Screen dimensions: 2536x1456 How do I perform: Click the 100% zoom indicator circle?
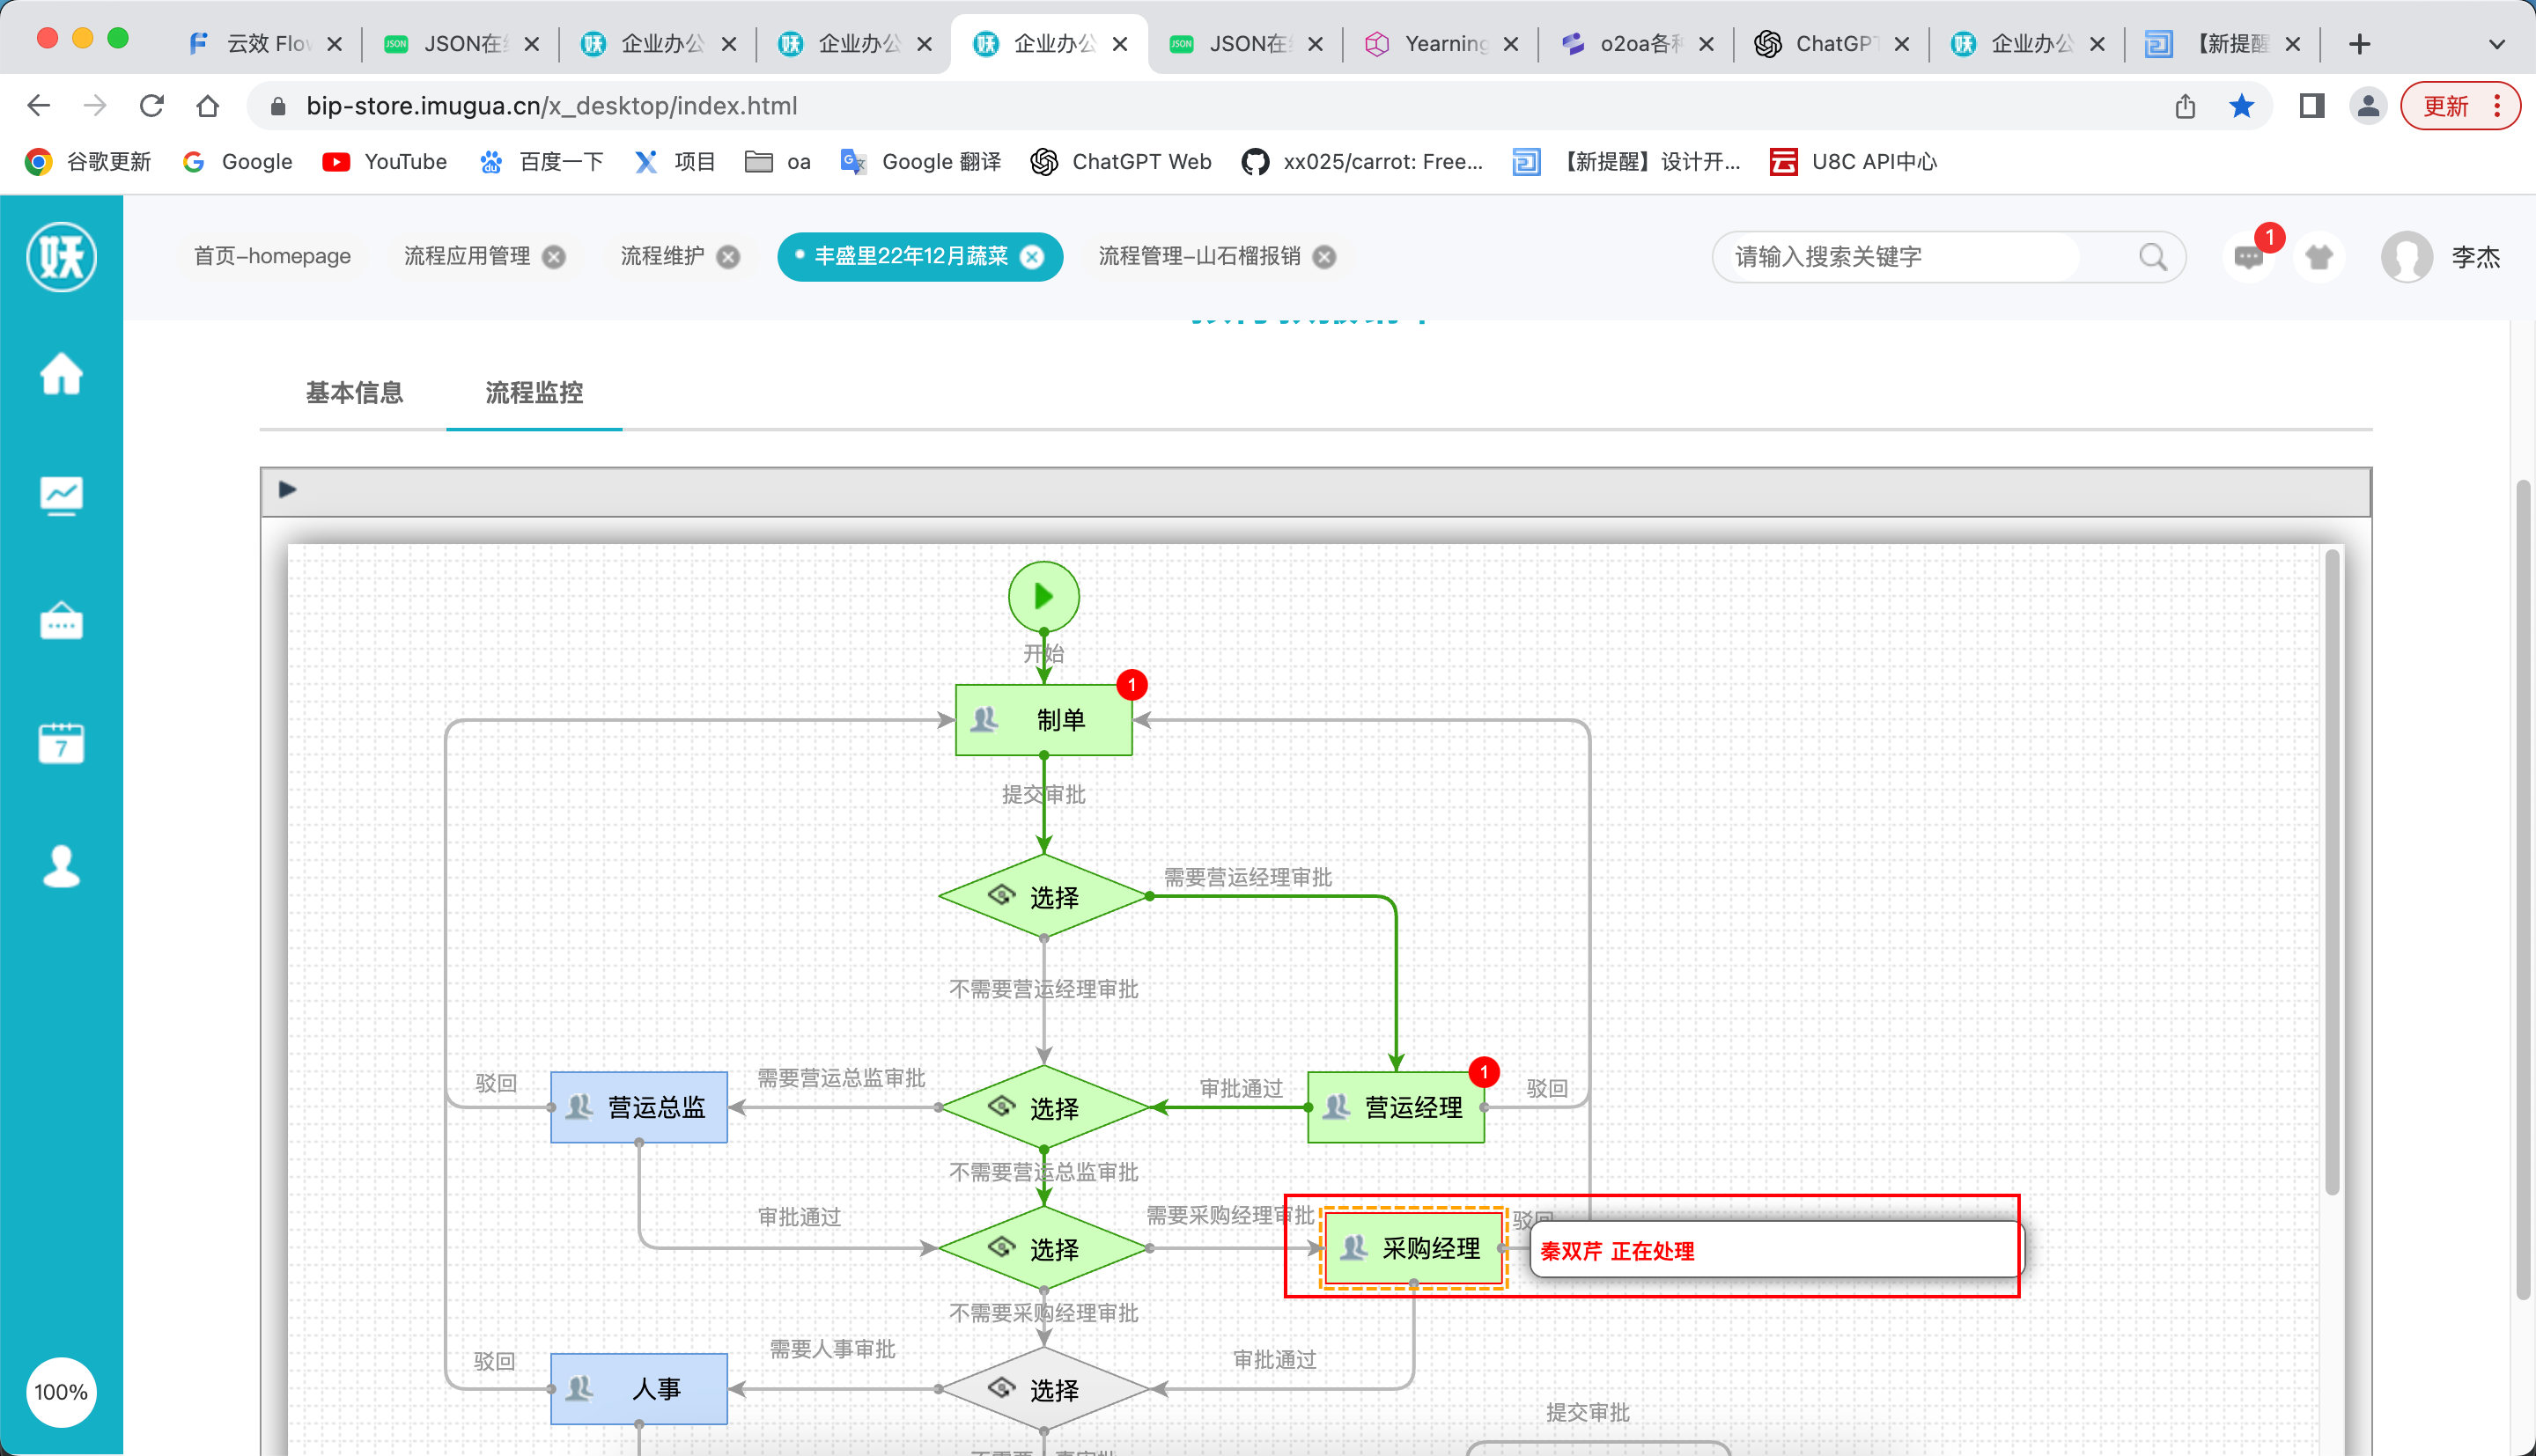click(x=61, y=1391)
